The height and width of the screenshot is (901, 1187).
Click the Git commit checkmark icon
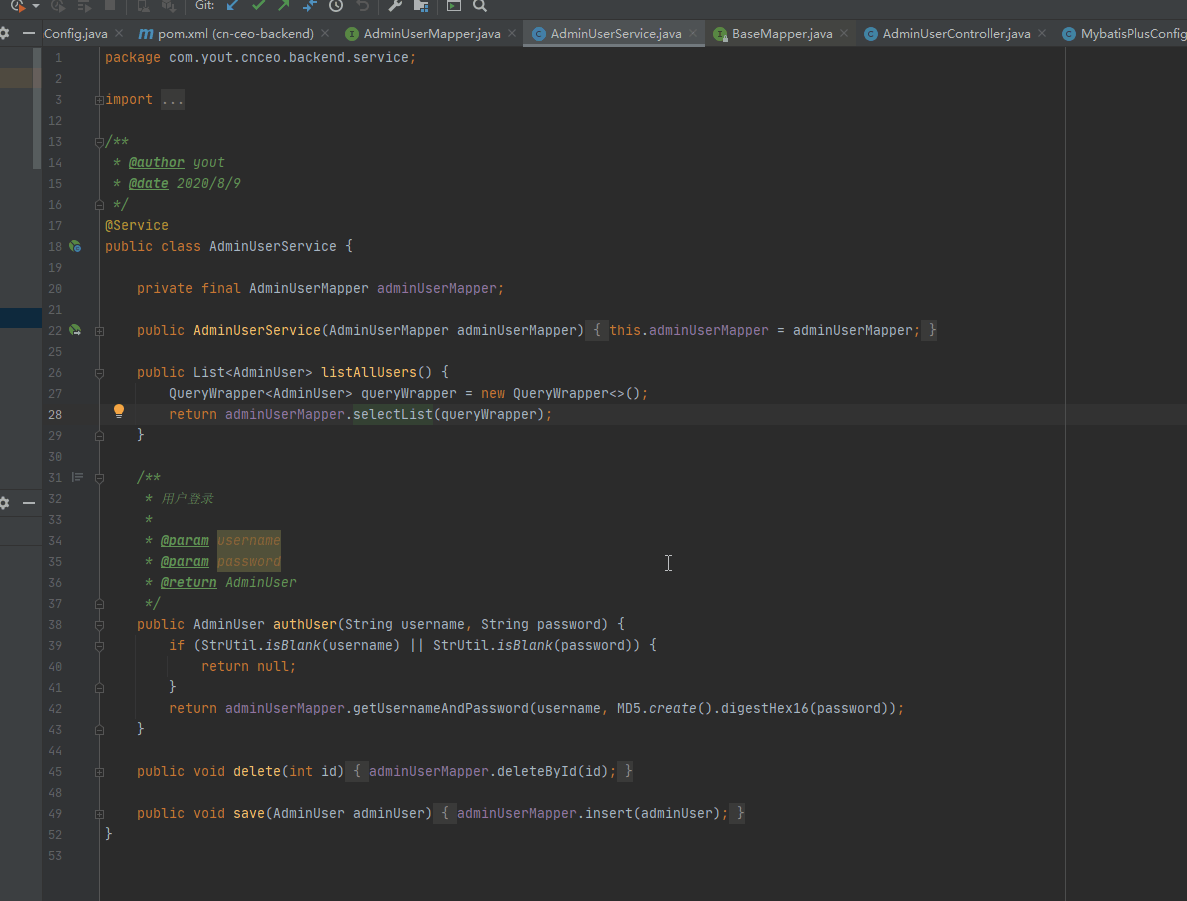pyautogui.click(x=258, y=5)
